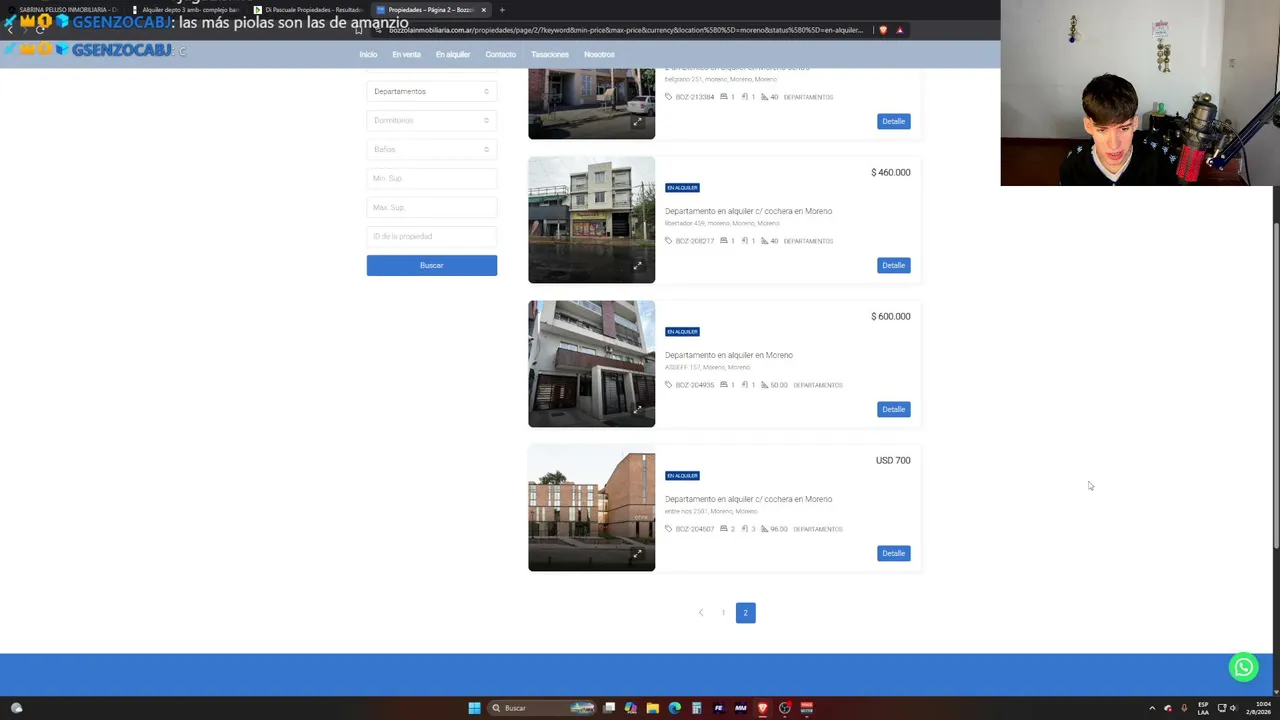Open the Libertador 459 listing title link
The image size is (1280, 720).
748,211
